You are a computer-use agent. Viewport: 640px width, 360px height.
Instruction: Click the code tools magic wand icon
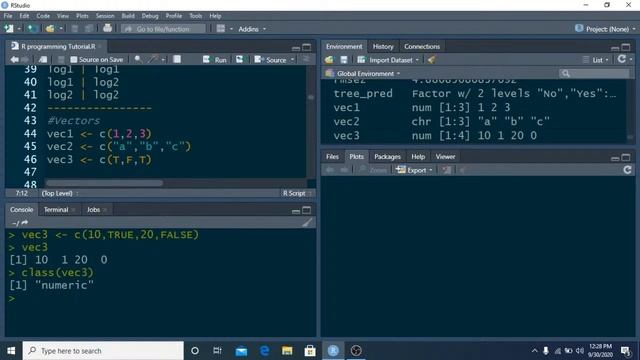pyautogui.click(x=153, y=60)
